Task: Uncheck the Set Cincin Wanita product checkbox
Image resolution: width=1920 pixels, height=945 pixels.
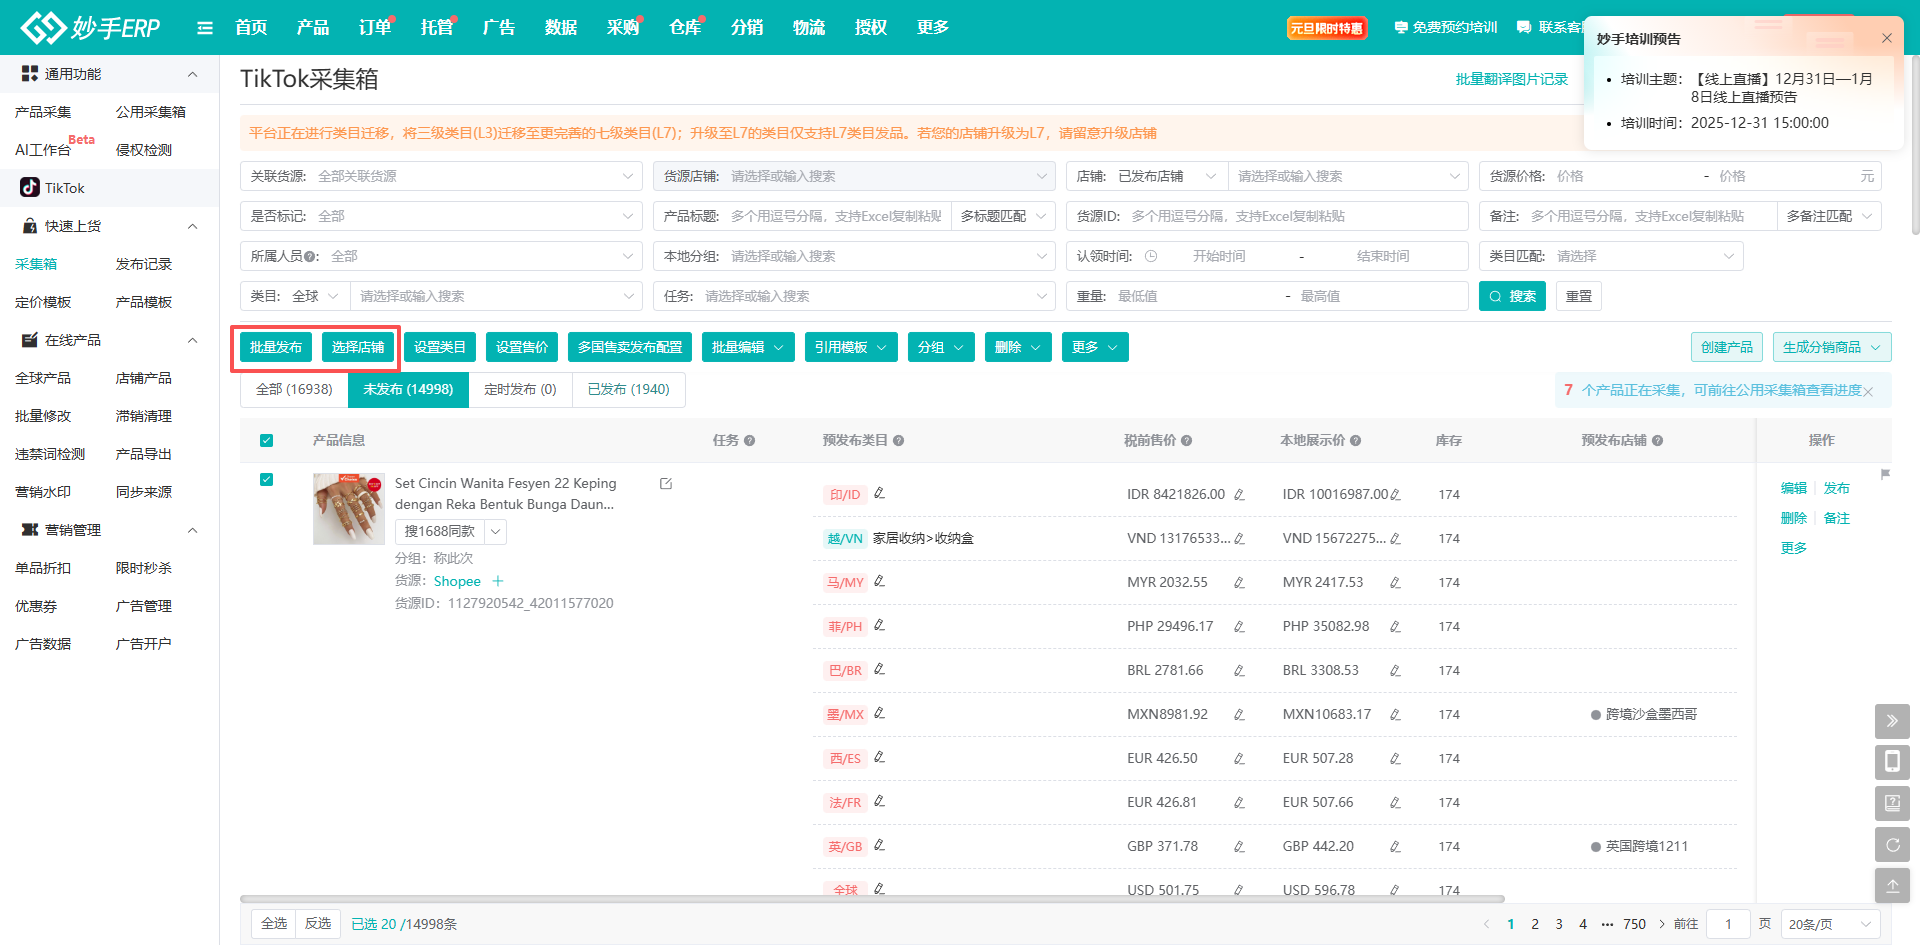Action: pos(266,480)
